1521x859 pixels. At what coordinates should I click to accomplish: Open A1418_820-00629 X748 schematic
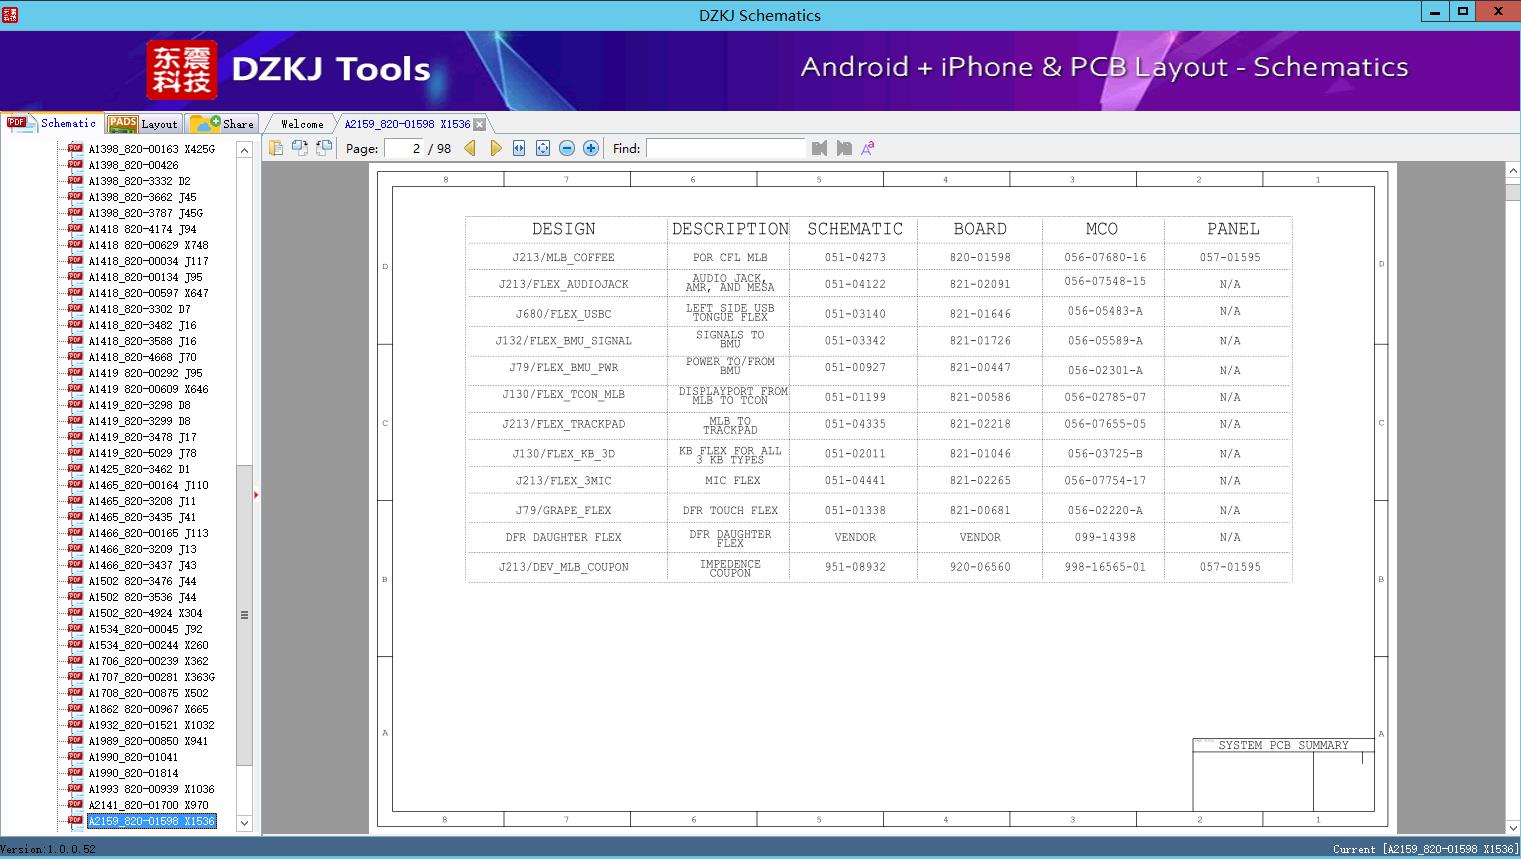(148, 245)
